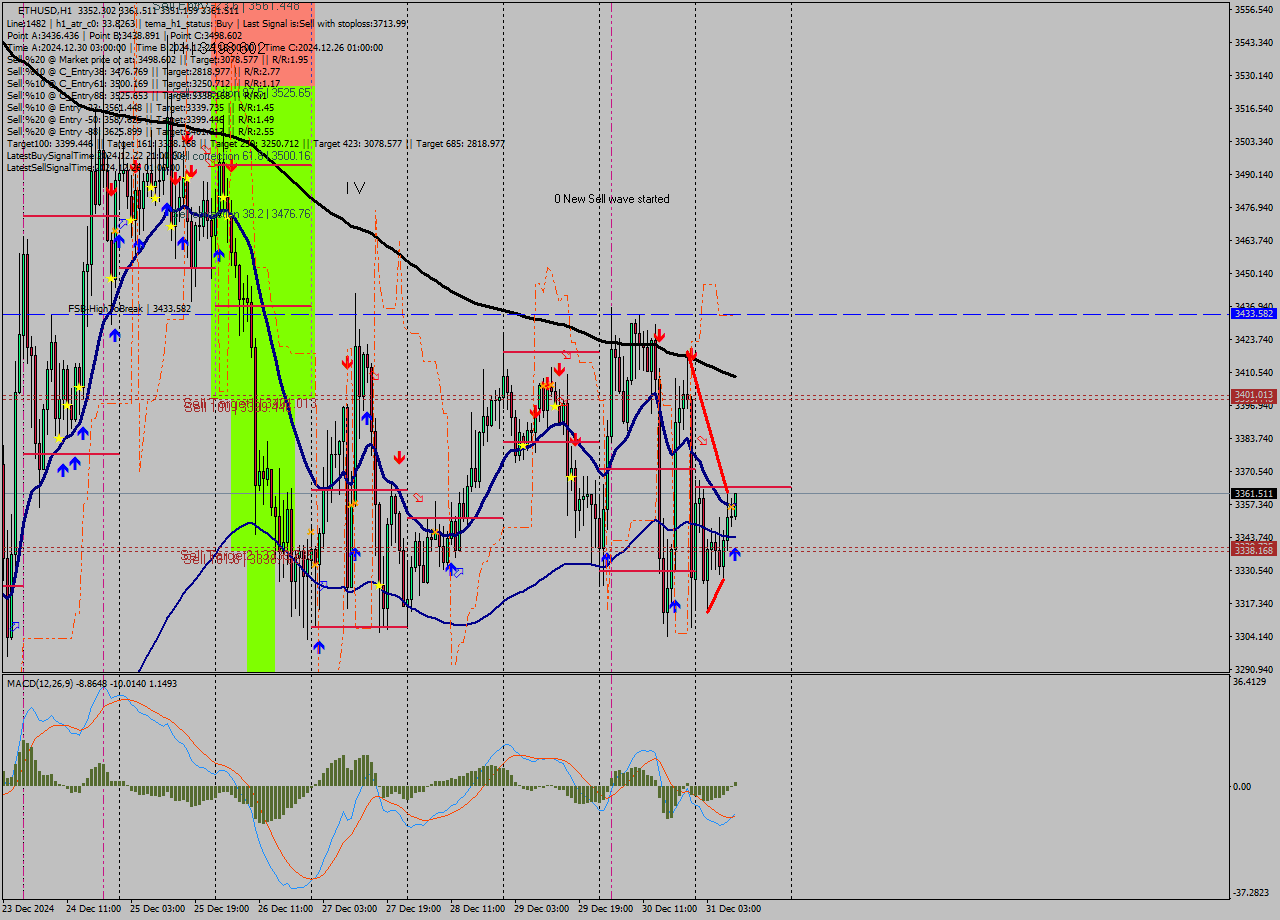Screen dimensions: 1280x920
Task: Click the '27 Dec 19:00' time label
Action: (414, 909)
